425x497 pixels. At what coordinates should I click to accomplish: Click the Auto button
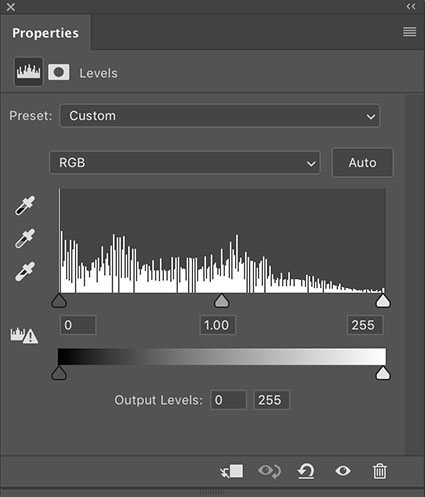pos(363,163)
